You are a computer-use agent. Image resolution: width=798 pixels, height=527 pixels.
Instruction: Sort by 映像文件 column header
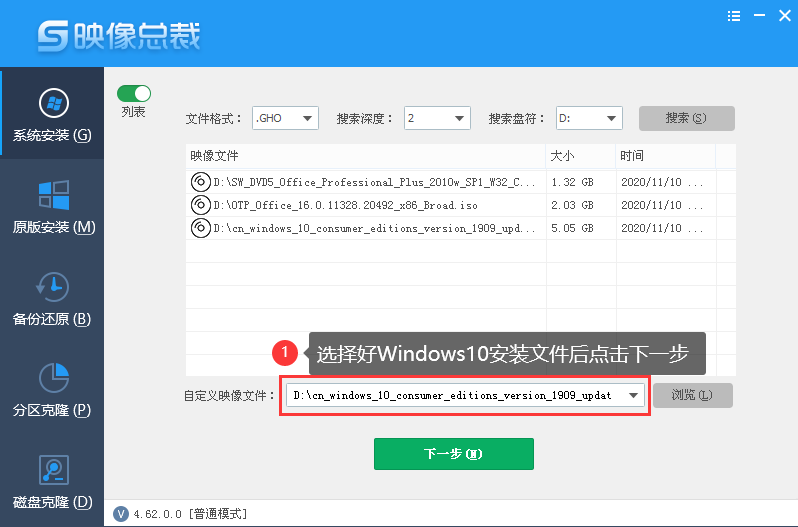coord(365,156)
